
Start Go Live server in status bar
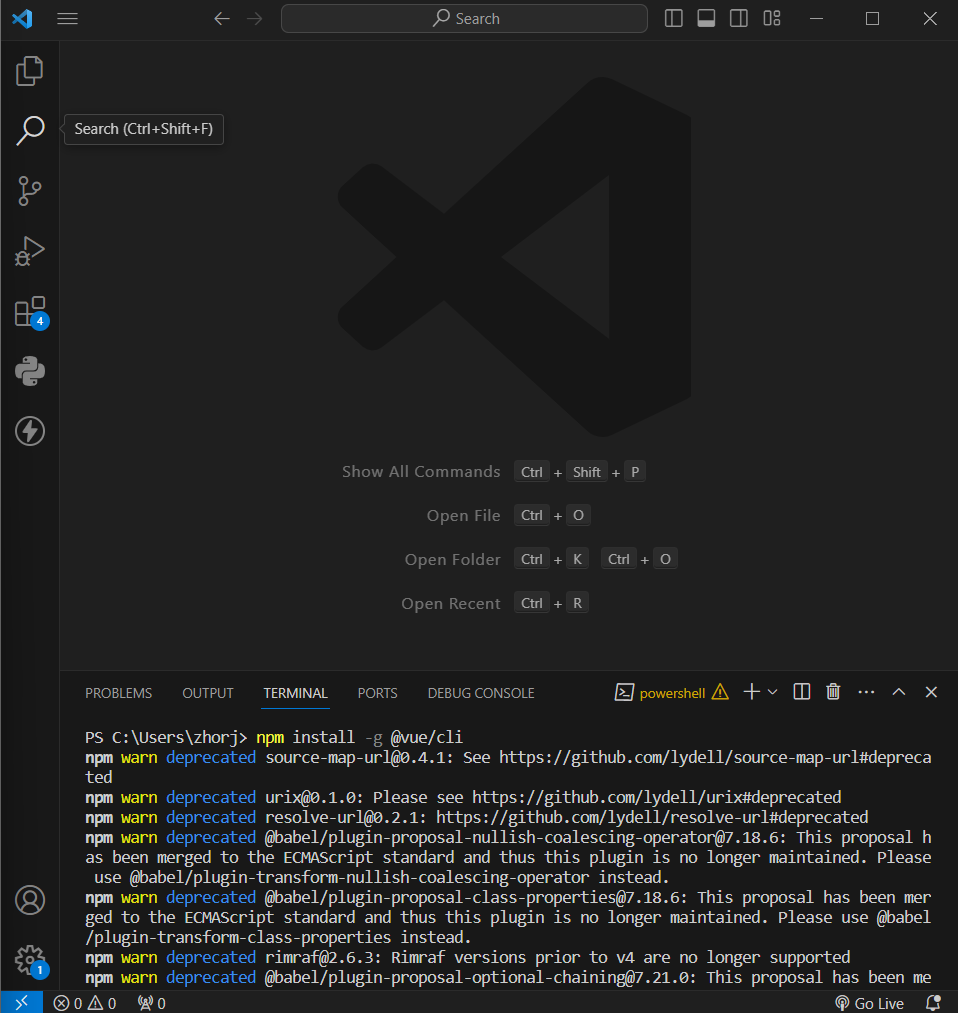click(869, 1003)
